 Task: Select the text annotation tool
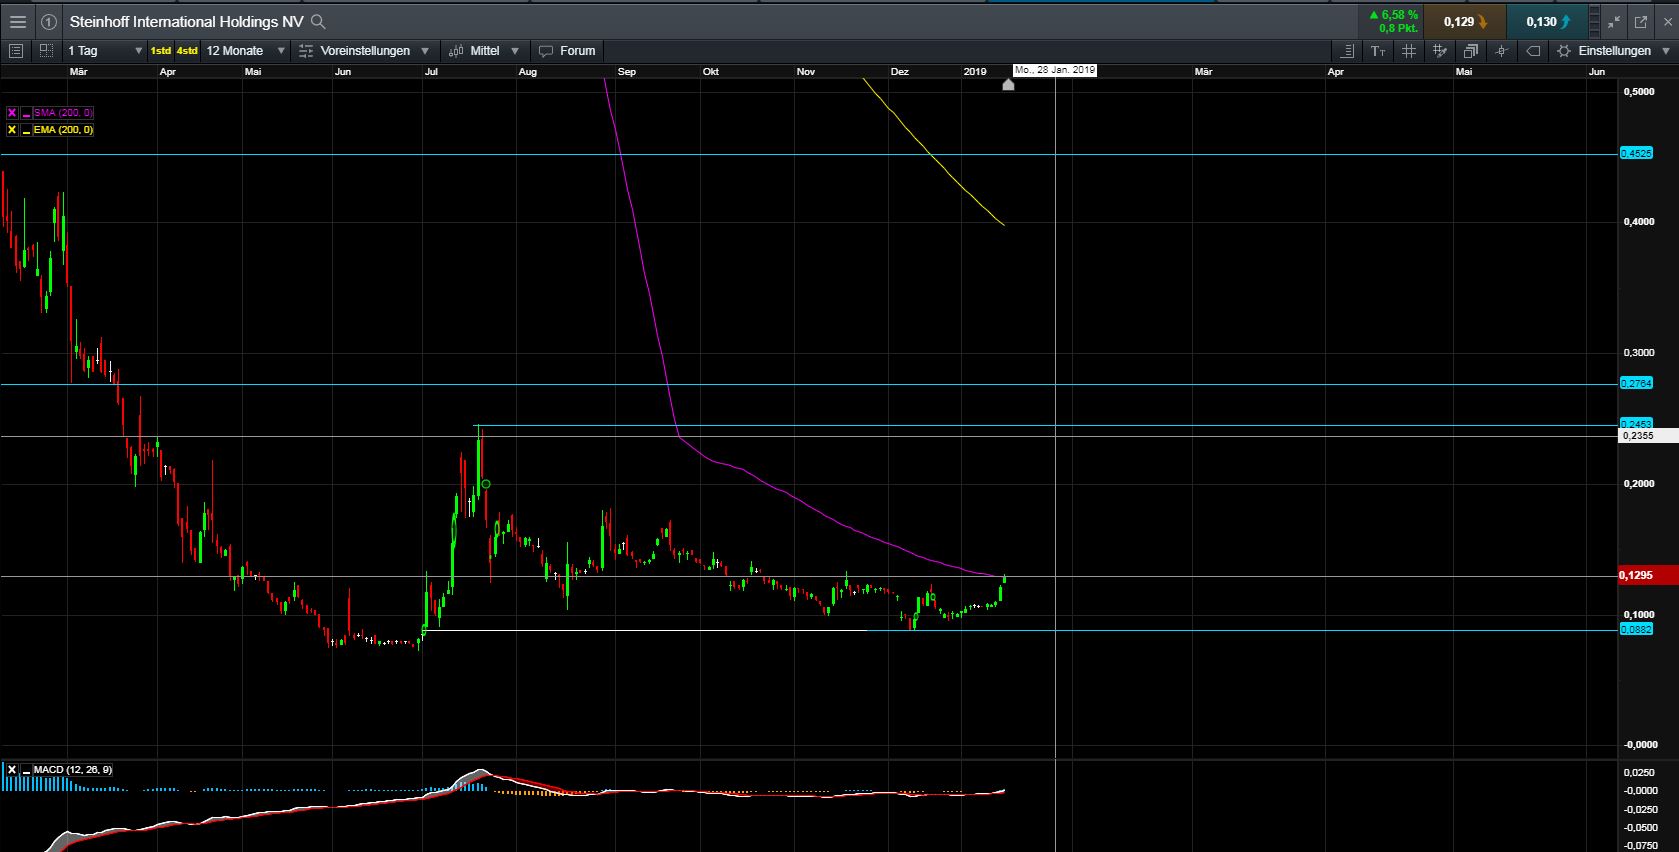(x=1378, y=50)
